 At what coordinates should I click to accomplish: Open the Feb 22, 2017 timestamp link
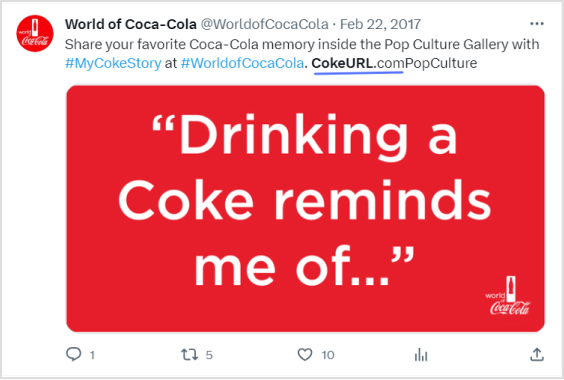(380, 24)
